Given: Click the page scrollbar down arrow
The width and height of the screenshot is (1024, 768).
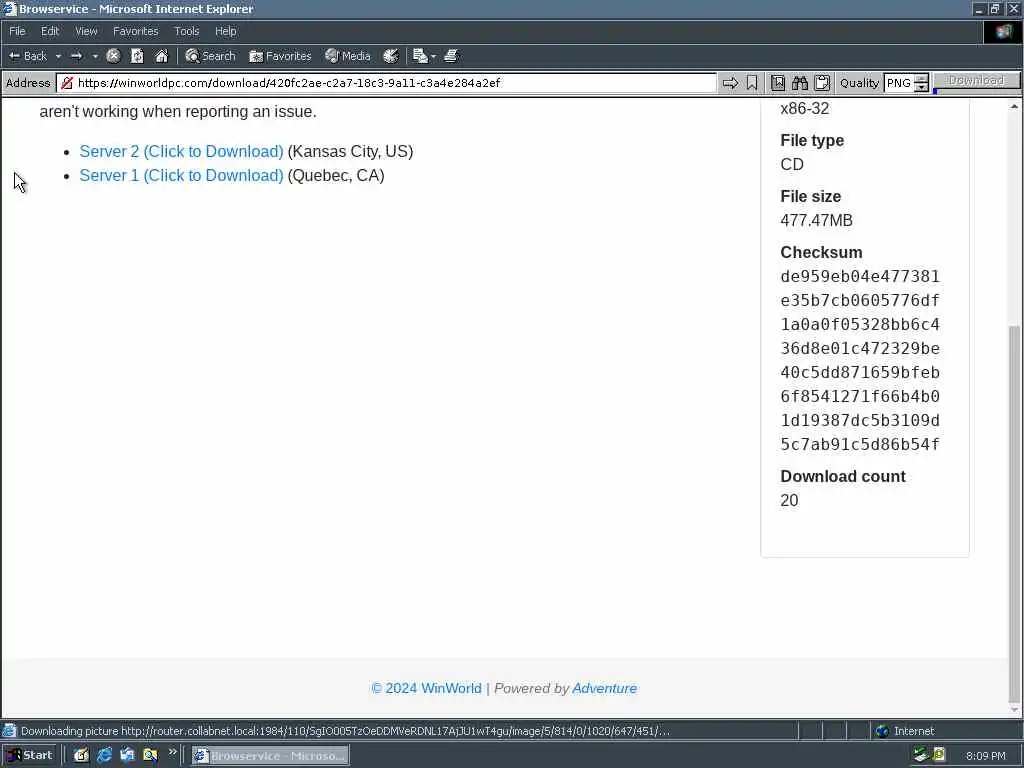Looking at the screenshot, I should 1014,710.
